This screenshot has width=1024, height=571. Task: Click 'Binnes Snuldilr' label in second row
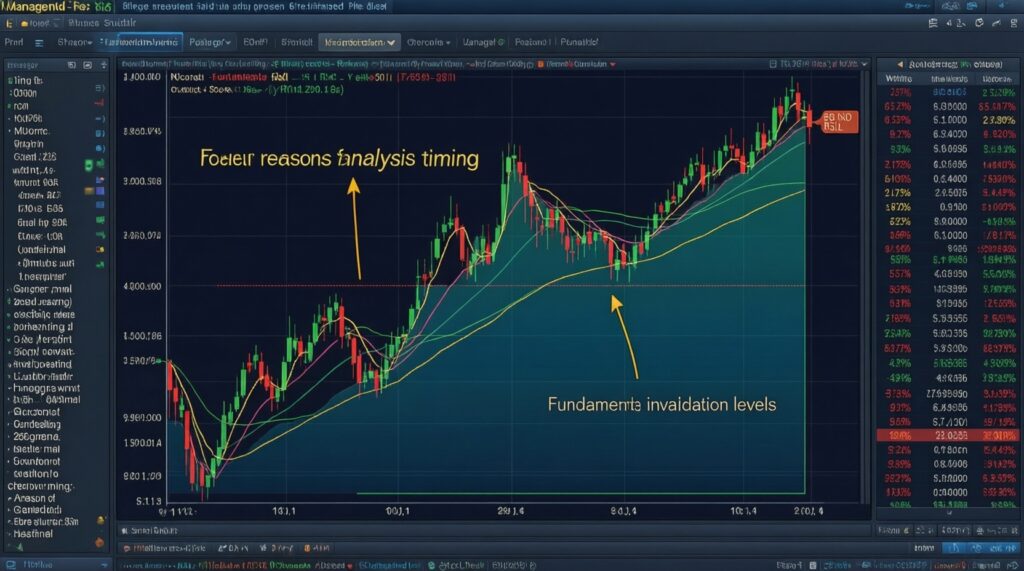(102, 23)
